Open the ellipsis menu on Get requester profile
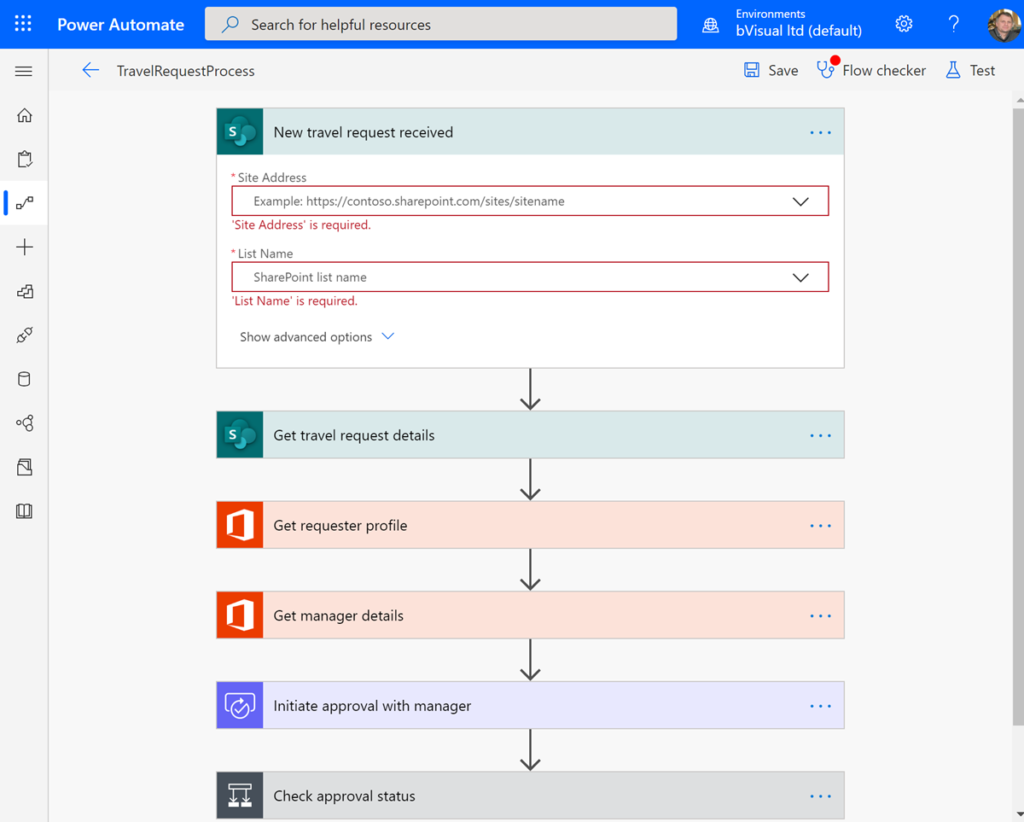This screenshot has height=822, width=1024. click(819, 525)
